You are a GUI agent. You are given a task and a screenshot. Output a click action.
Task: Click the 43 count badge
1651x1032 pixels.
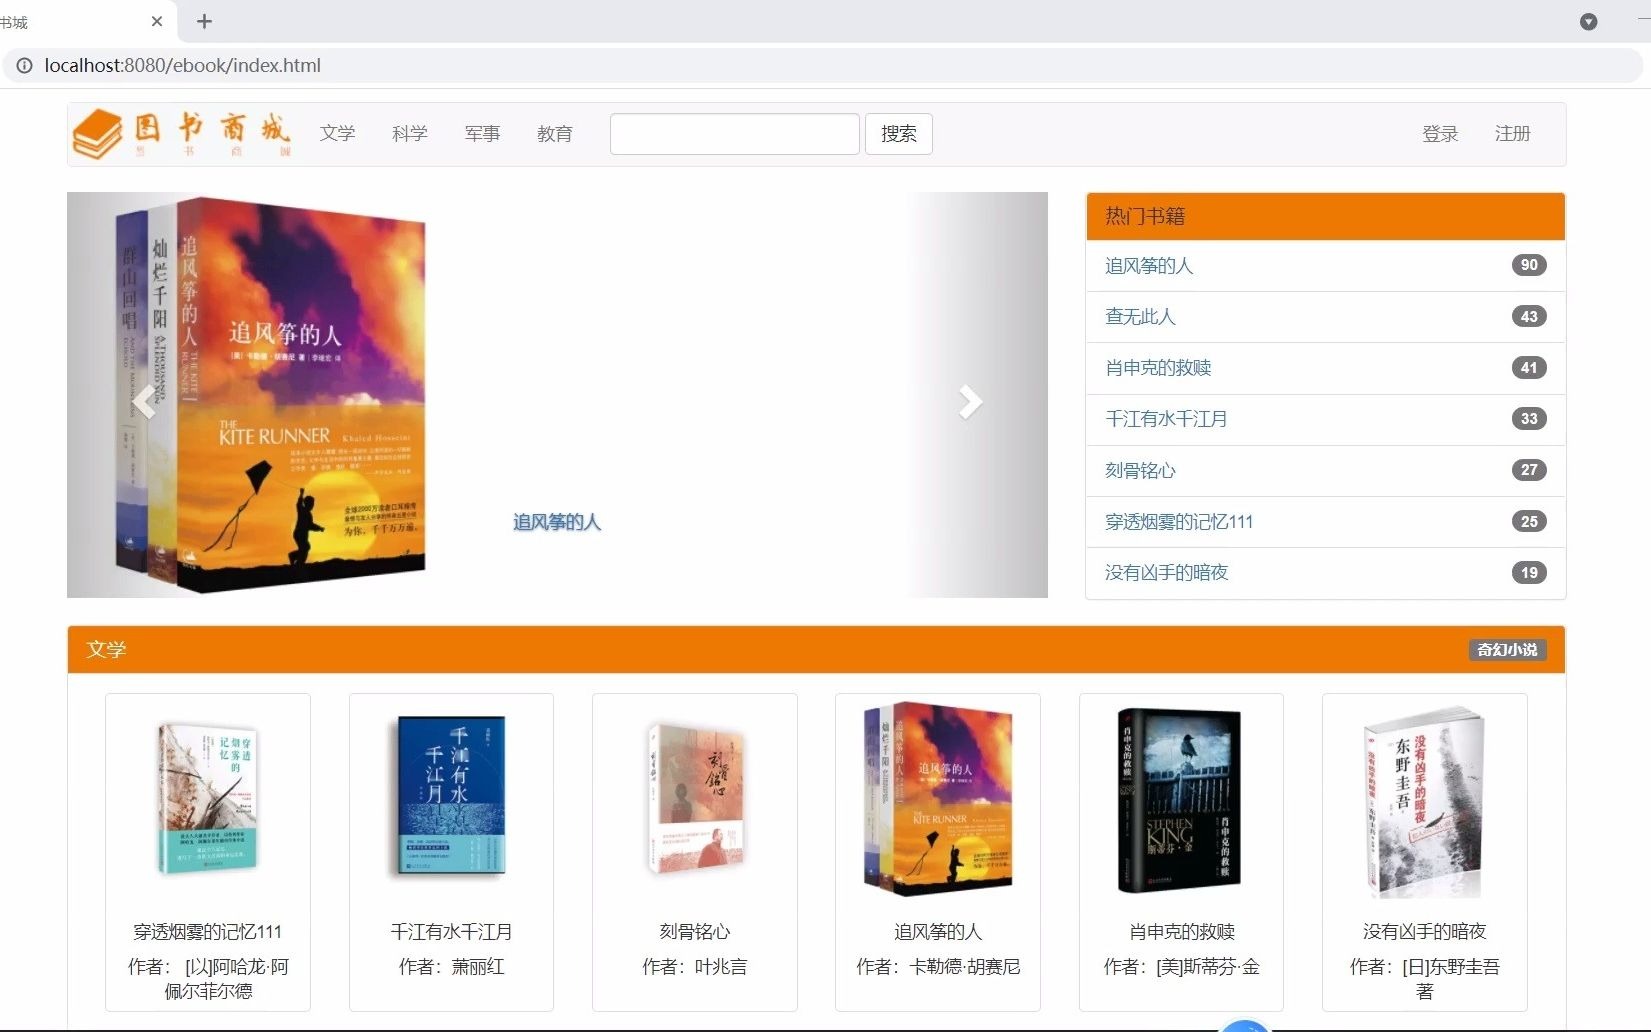tap(1529, 316)
